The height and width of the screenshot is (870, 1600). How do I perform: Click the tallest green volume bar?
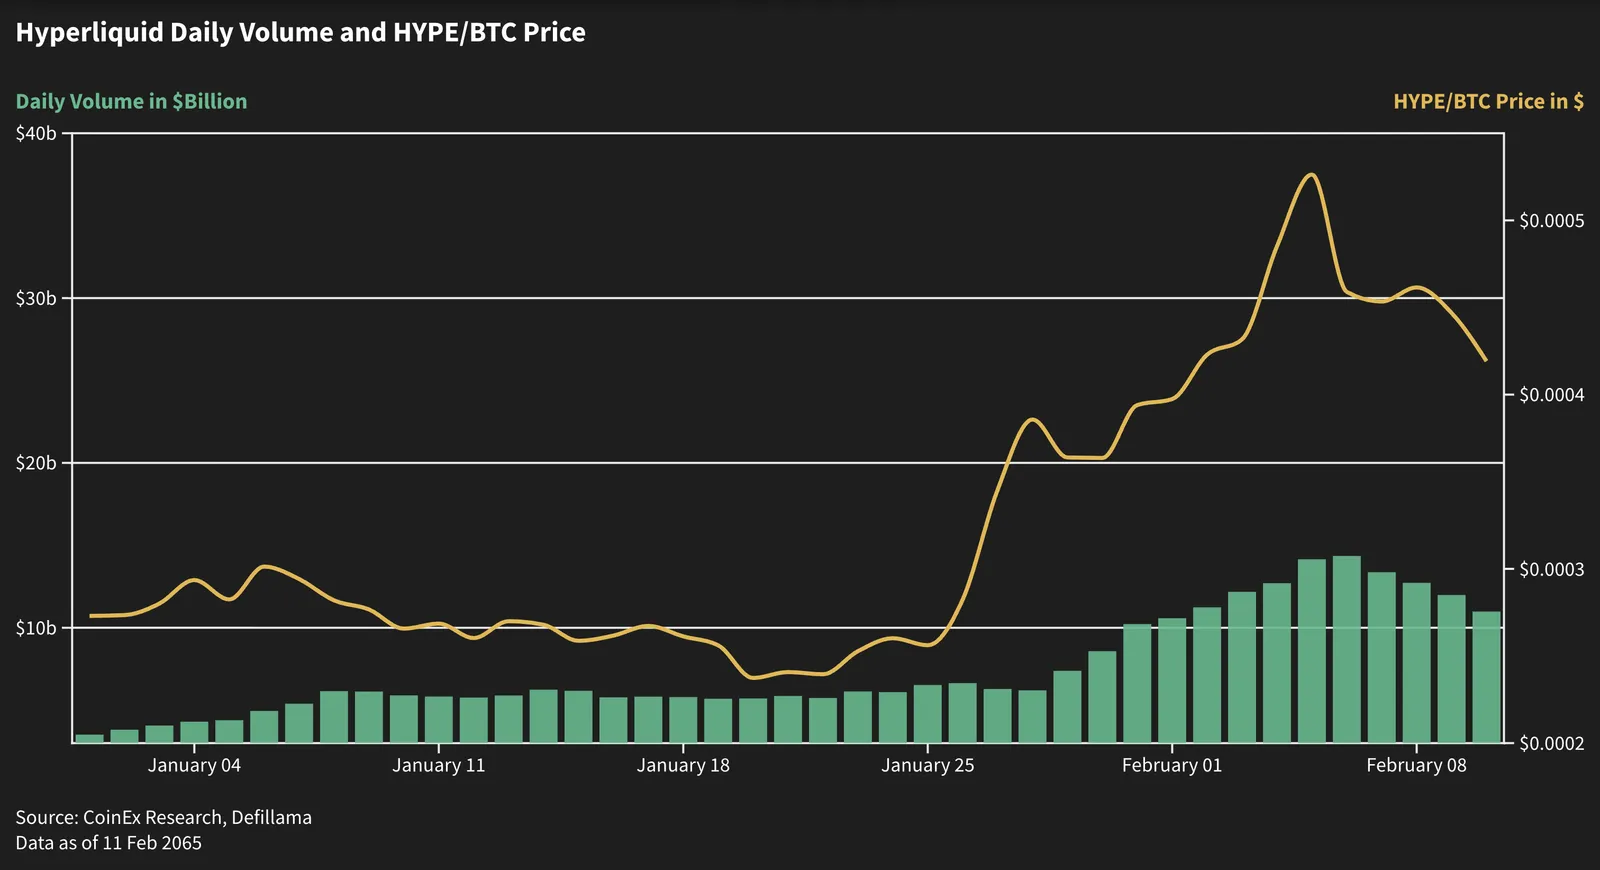[1346, 649]
